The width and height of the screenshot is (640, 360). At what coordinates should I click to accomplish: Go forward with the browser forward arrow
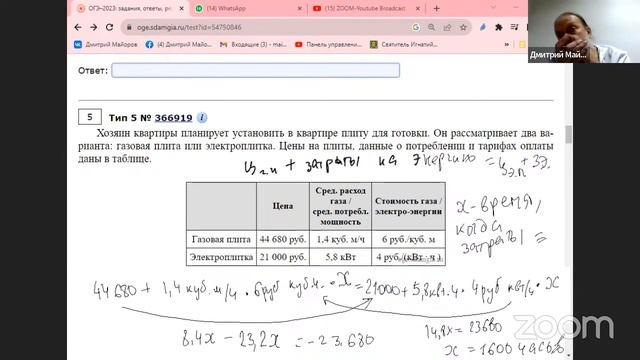click(x=93, y=27)
